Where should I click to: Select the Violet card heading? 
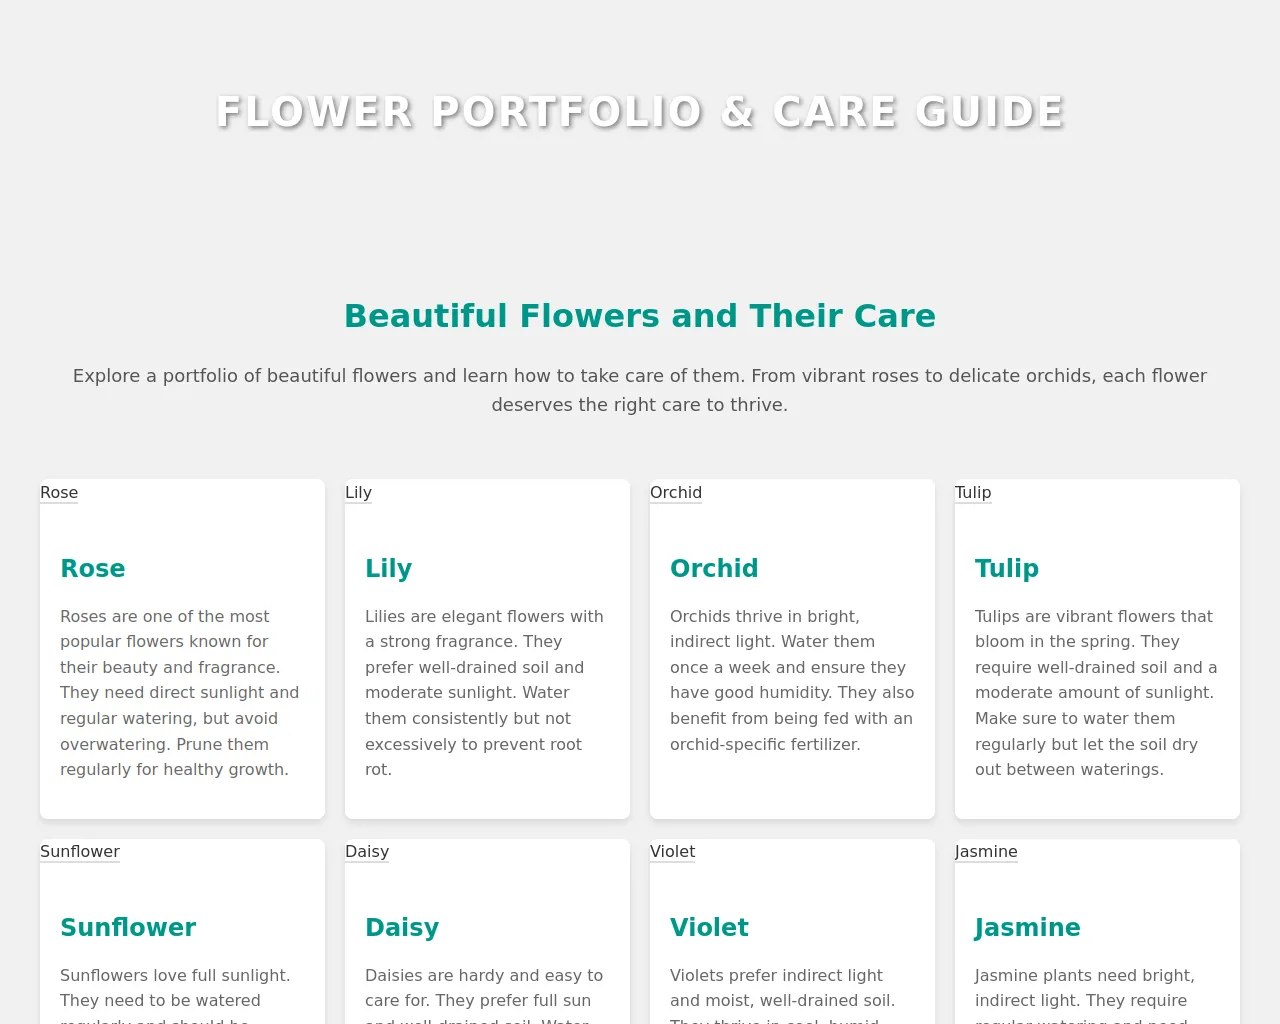click(709, 927)
